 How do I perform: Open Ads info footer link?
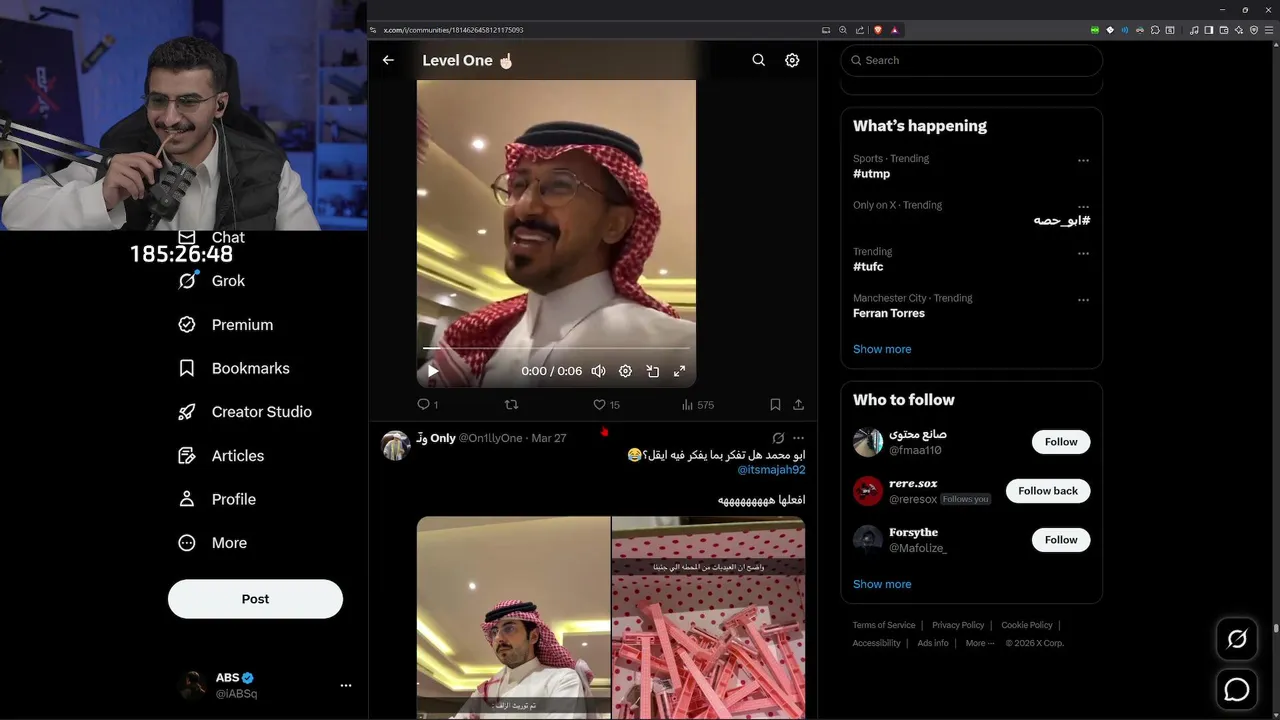[x=933, y=643]
